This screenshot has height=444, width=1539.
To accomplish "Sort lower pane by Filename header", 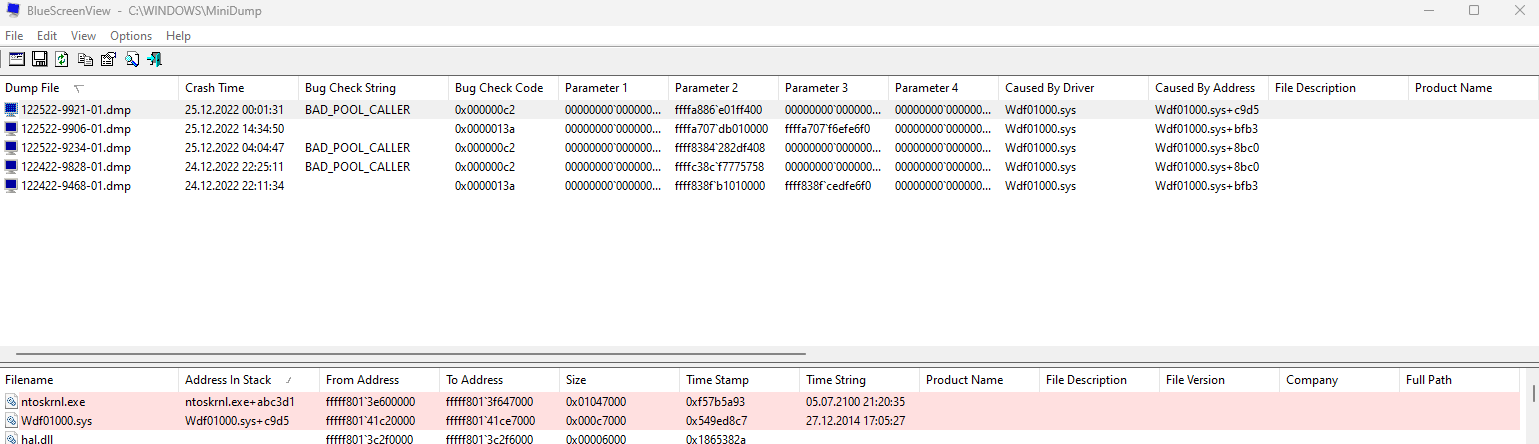I will click(x=89, y=380).
